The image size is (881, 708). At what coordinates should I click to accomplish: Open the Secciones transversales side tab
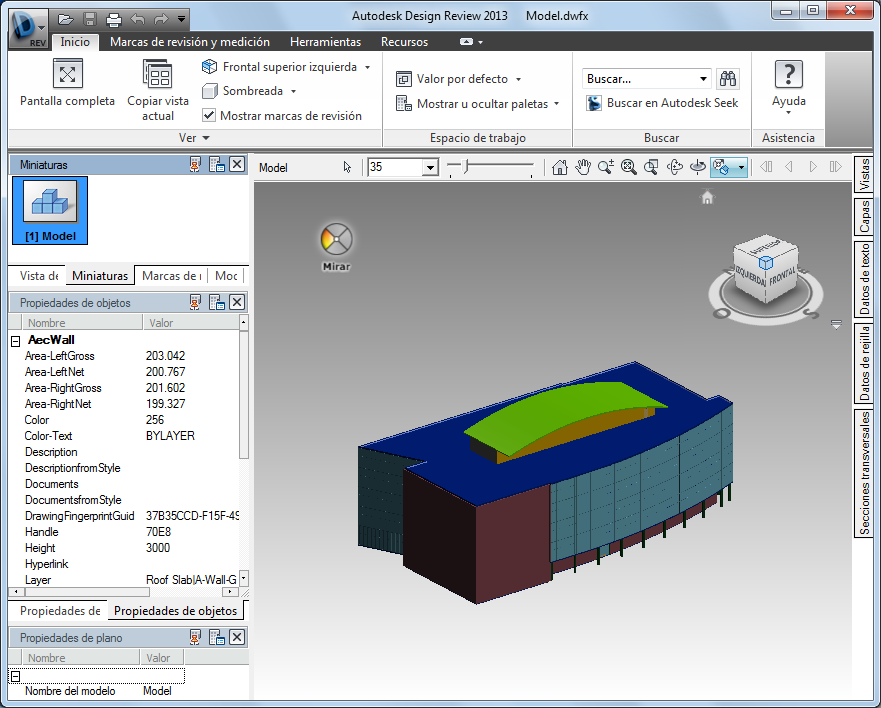(865, 473)
